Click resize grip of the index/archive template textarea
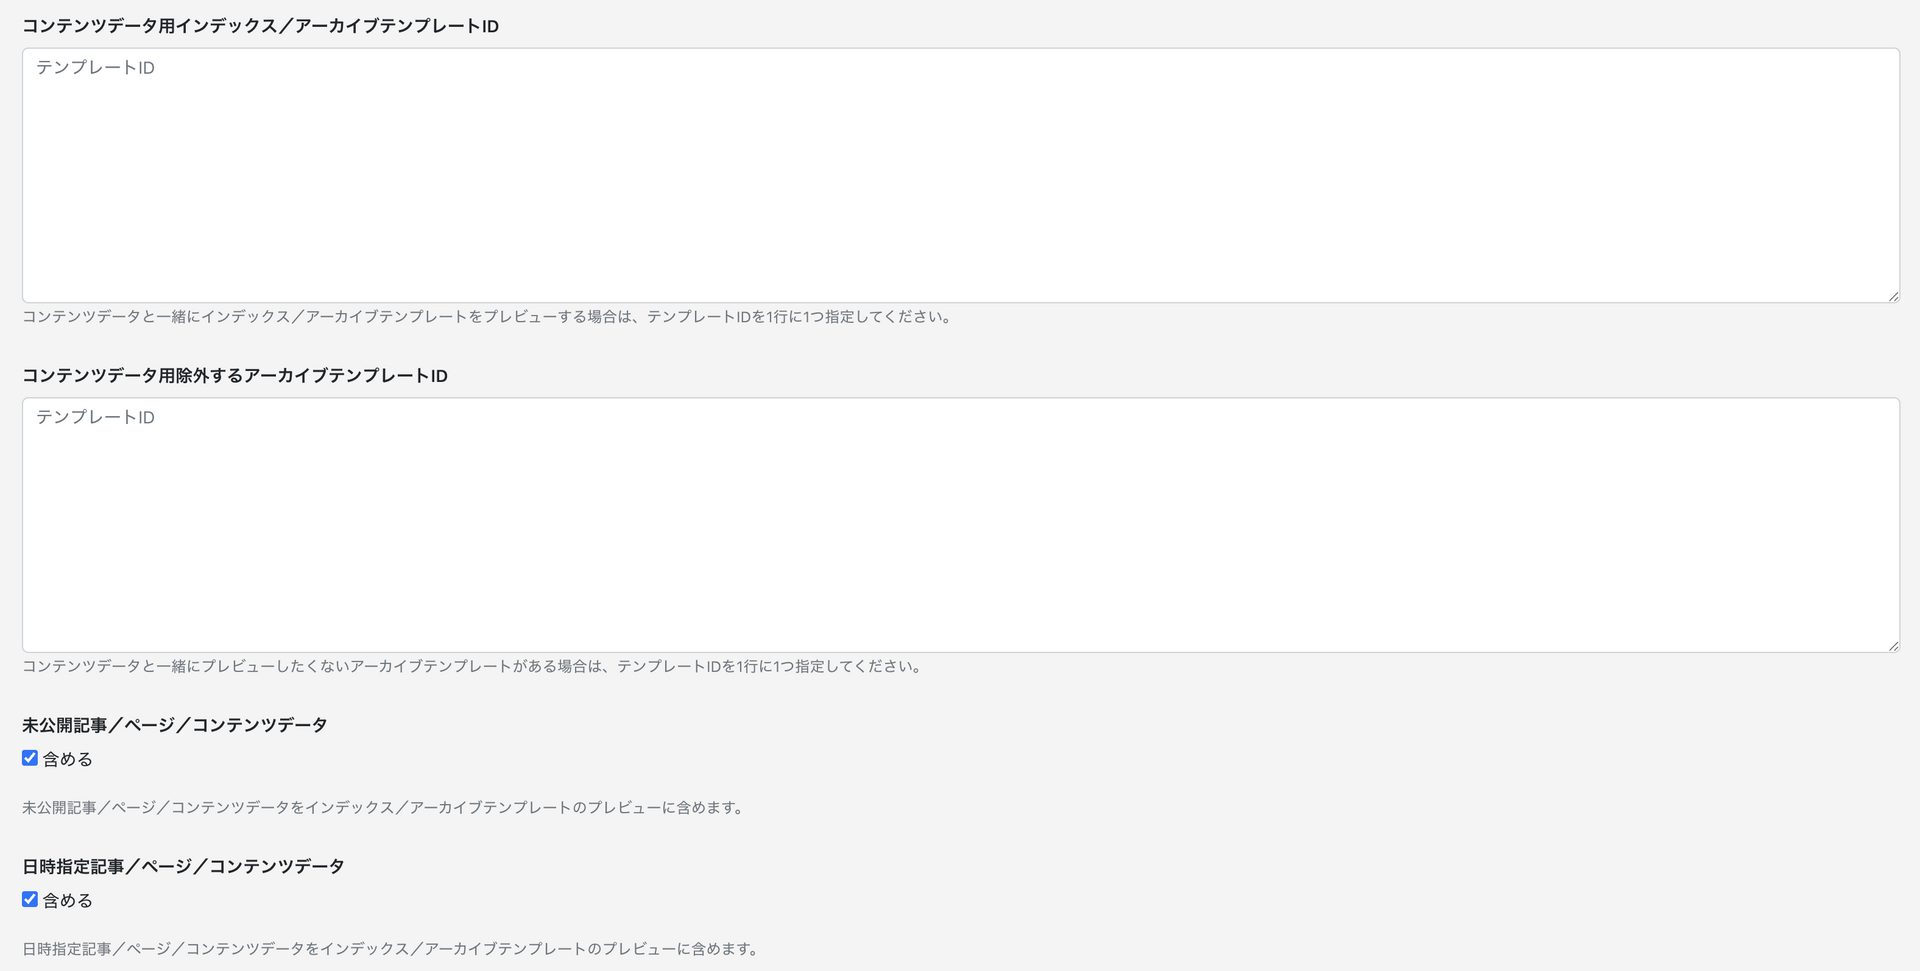This screenshot has height=971, width=1920. (1893, 296)
